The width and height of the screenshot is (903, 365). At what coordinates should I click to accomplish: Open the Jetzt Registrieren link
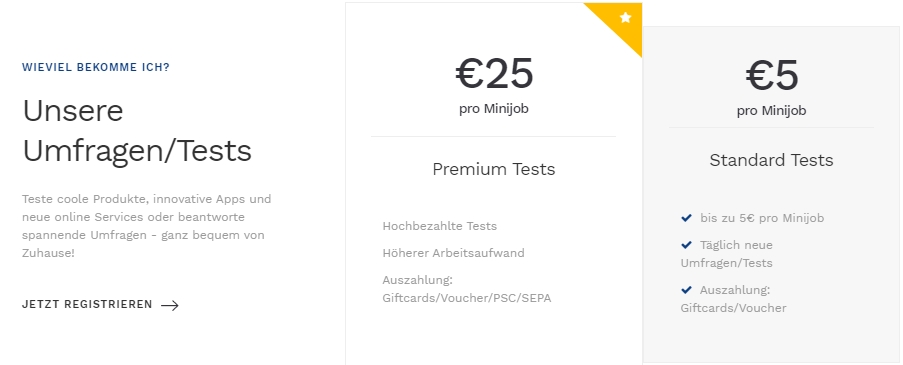click(x=100, y=305)
